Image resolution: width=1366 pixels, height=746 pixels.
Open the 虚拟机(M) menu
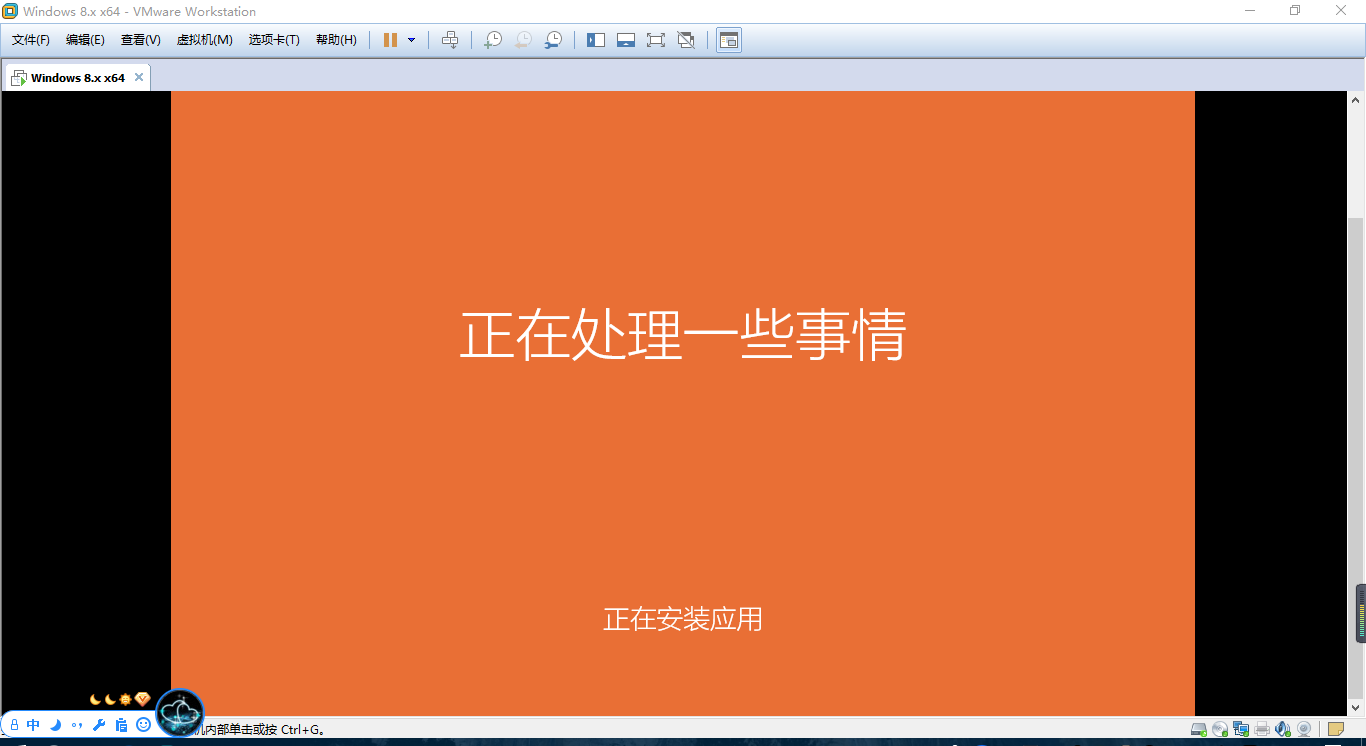[x=205, y=40]
